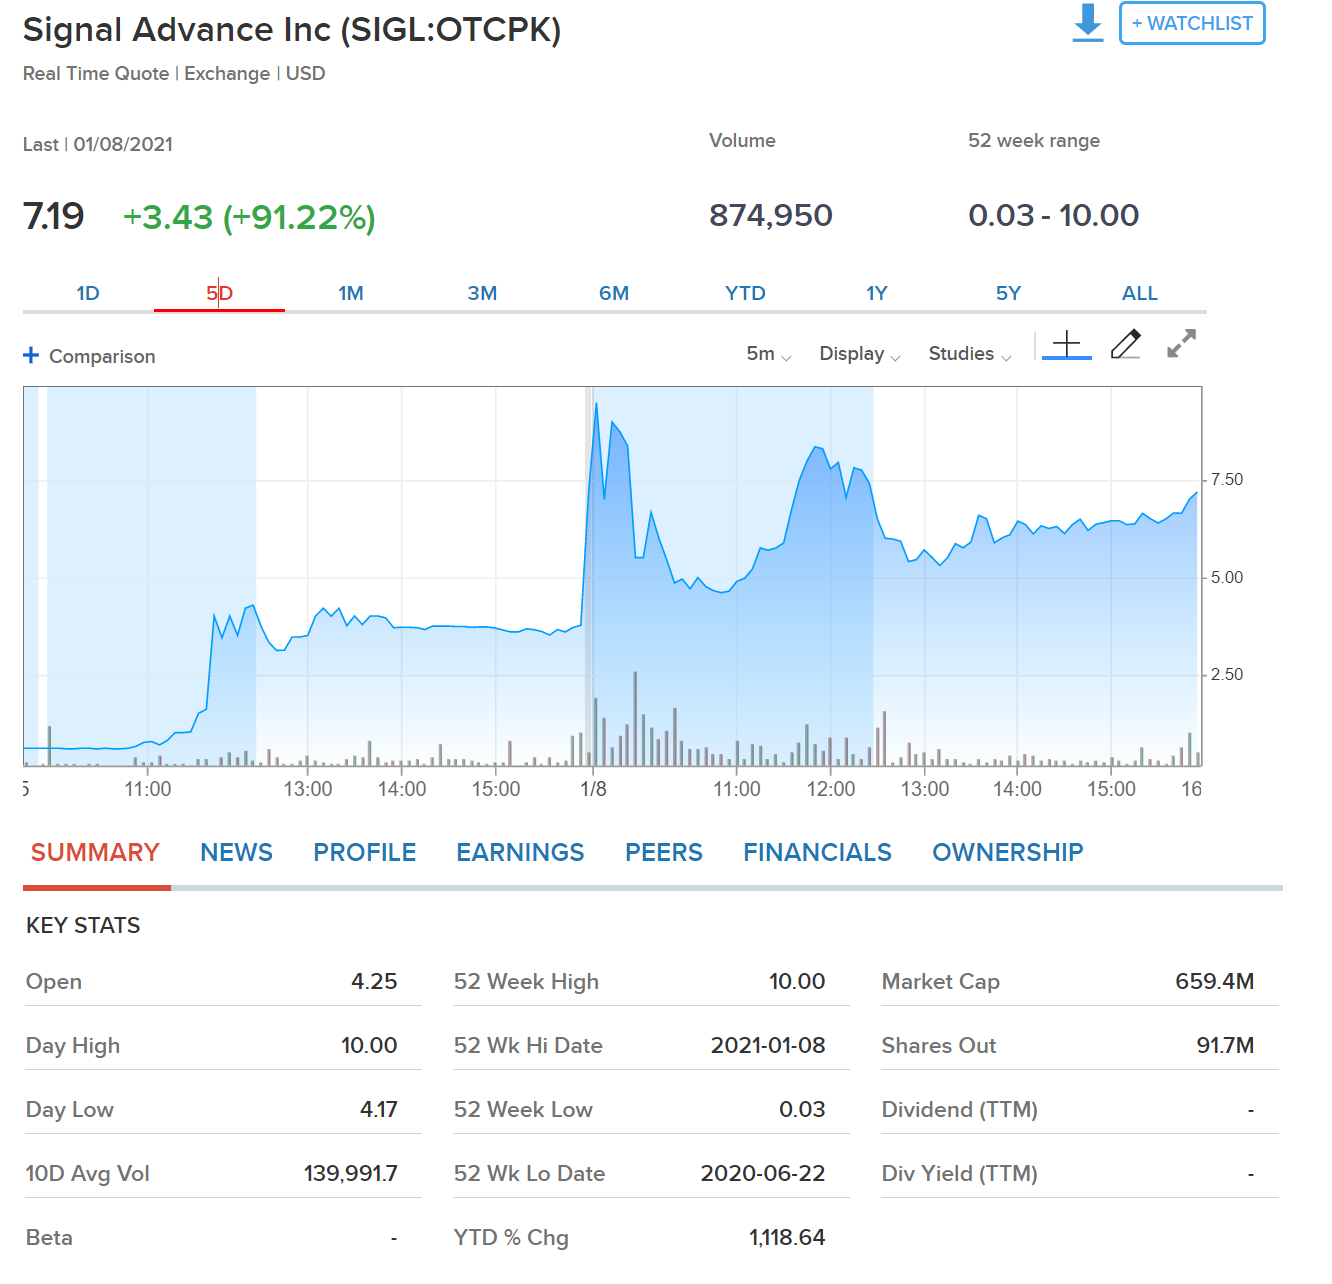
Task: Select the 5D time range
Action: (219, 293)
